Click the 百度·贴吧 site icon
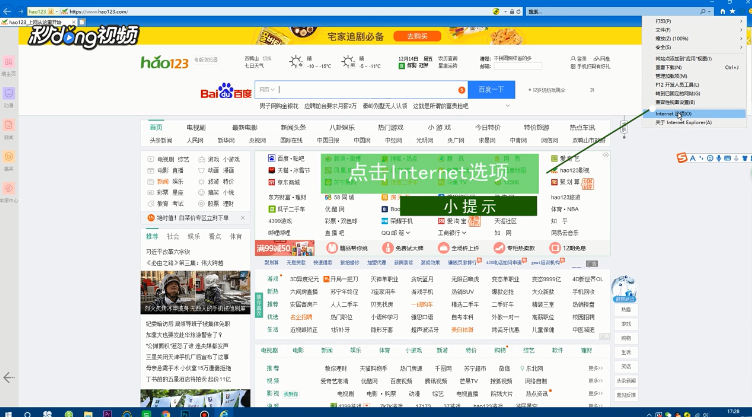 [x=271, y=158]
